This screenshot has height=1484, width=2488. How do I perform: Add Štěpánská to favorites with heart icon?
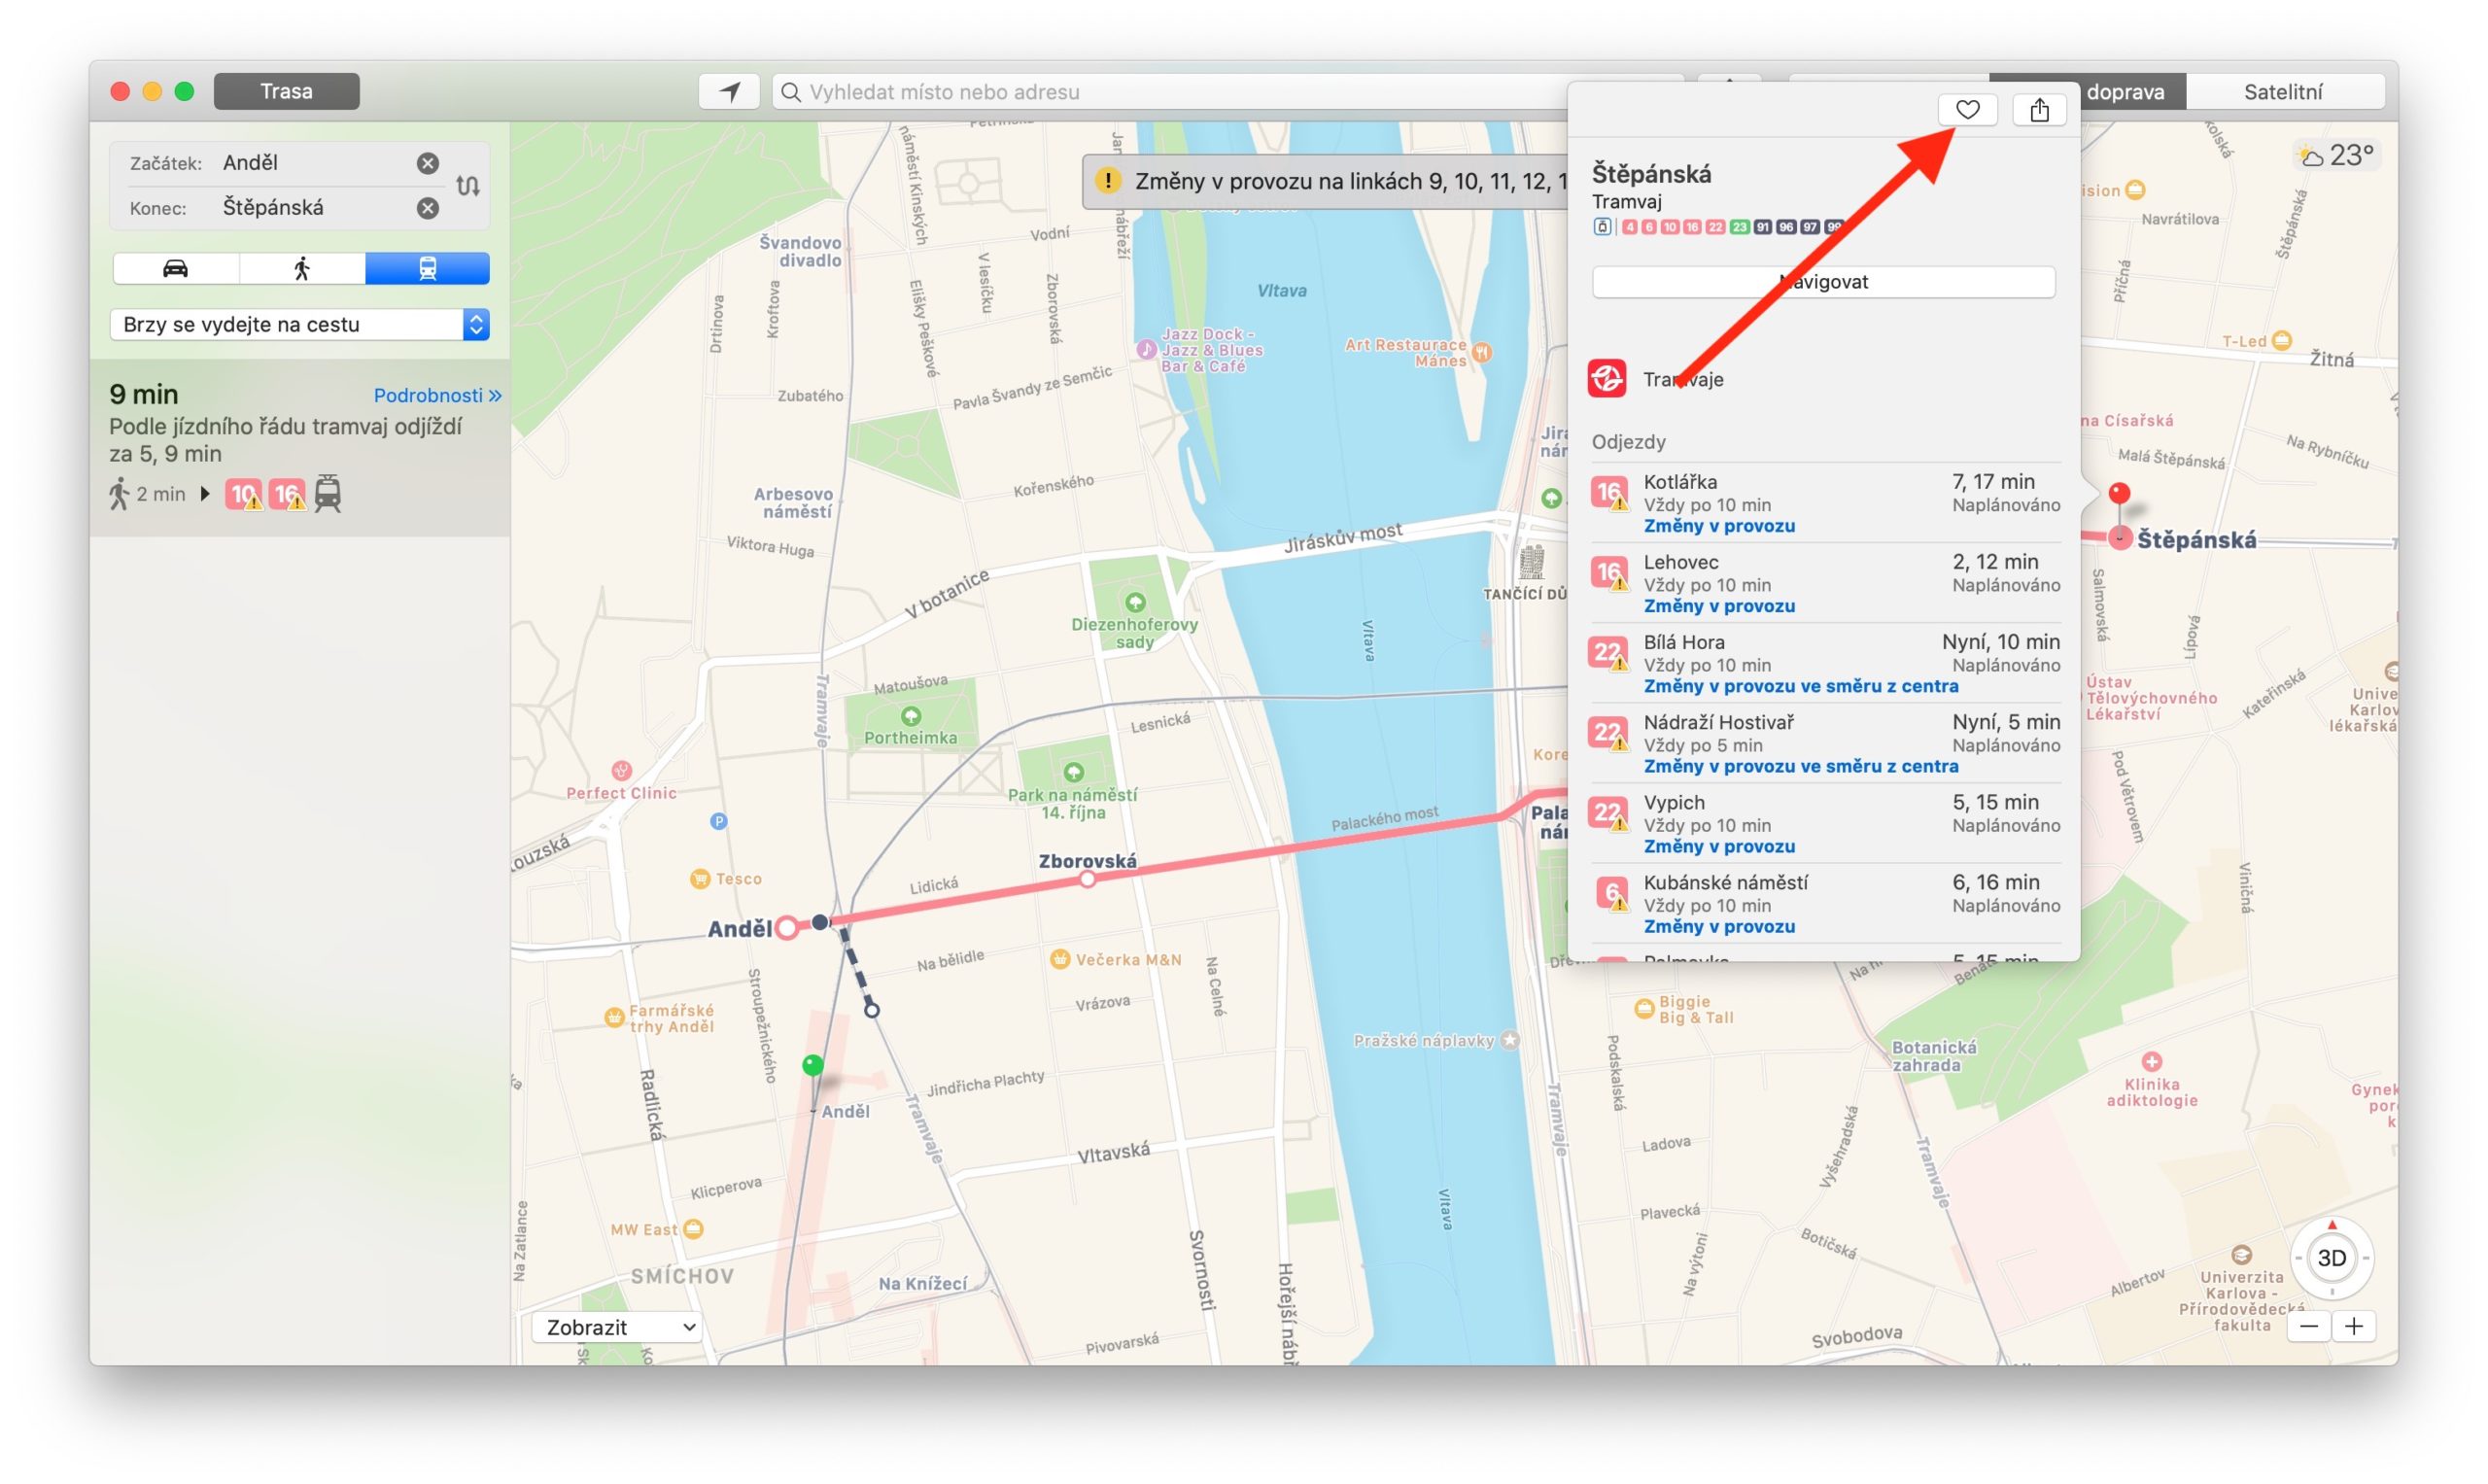tap(1967, 110)
